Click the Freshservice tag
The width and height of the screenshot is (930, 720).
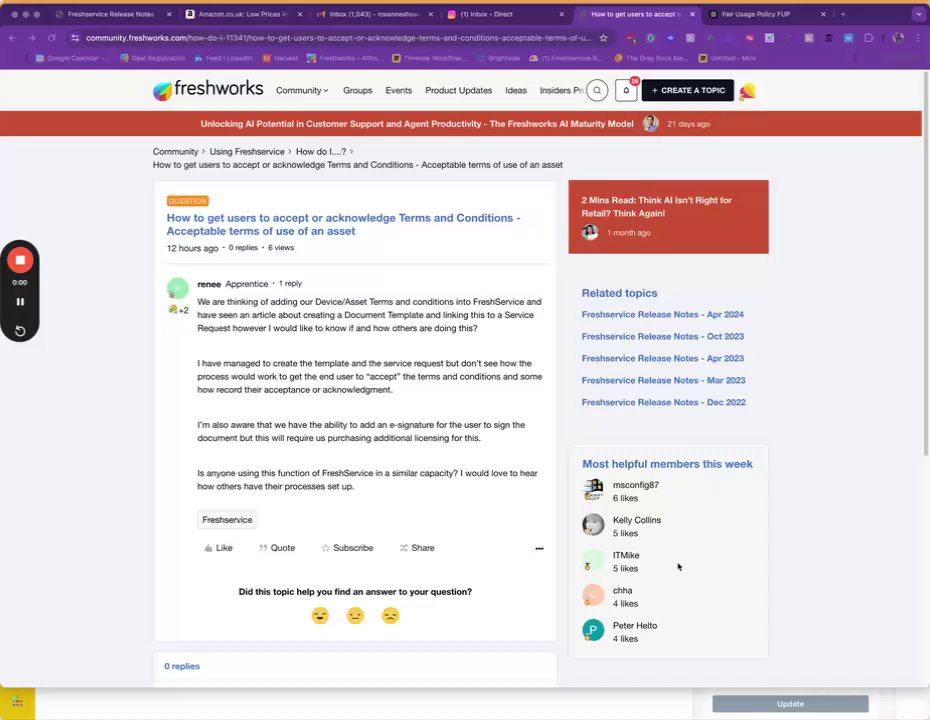[x=227, y=520]
